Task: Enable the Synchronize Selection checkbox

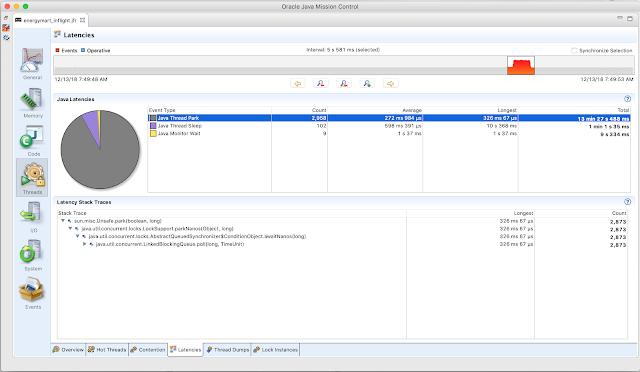Action: (574, 51)
